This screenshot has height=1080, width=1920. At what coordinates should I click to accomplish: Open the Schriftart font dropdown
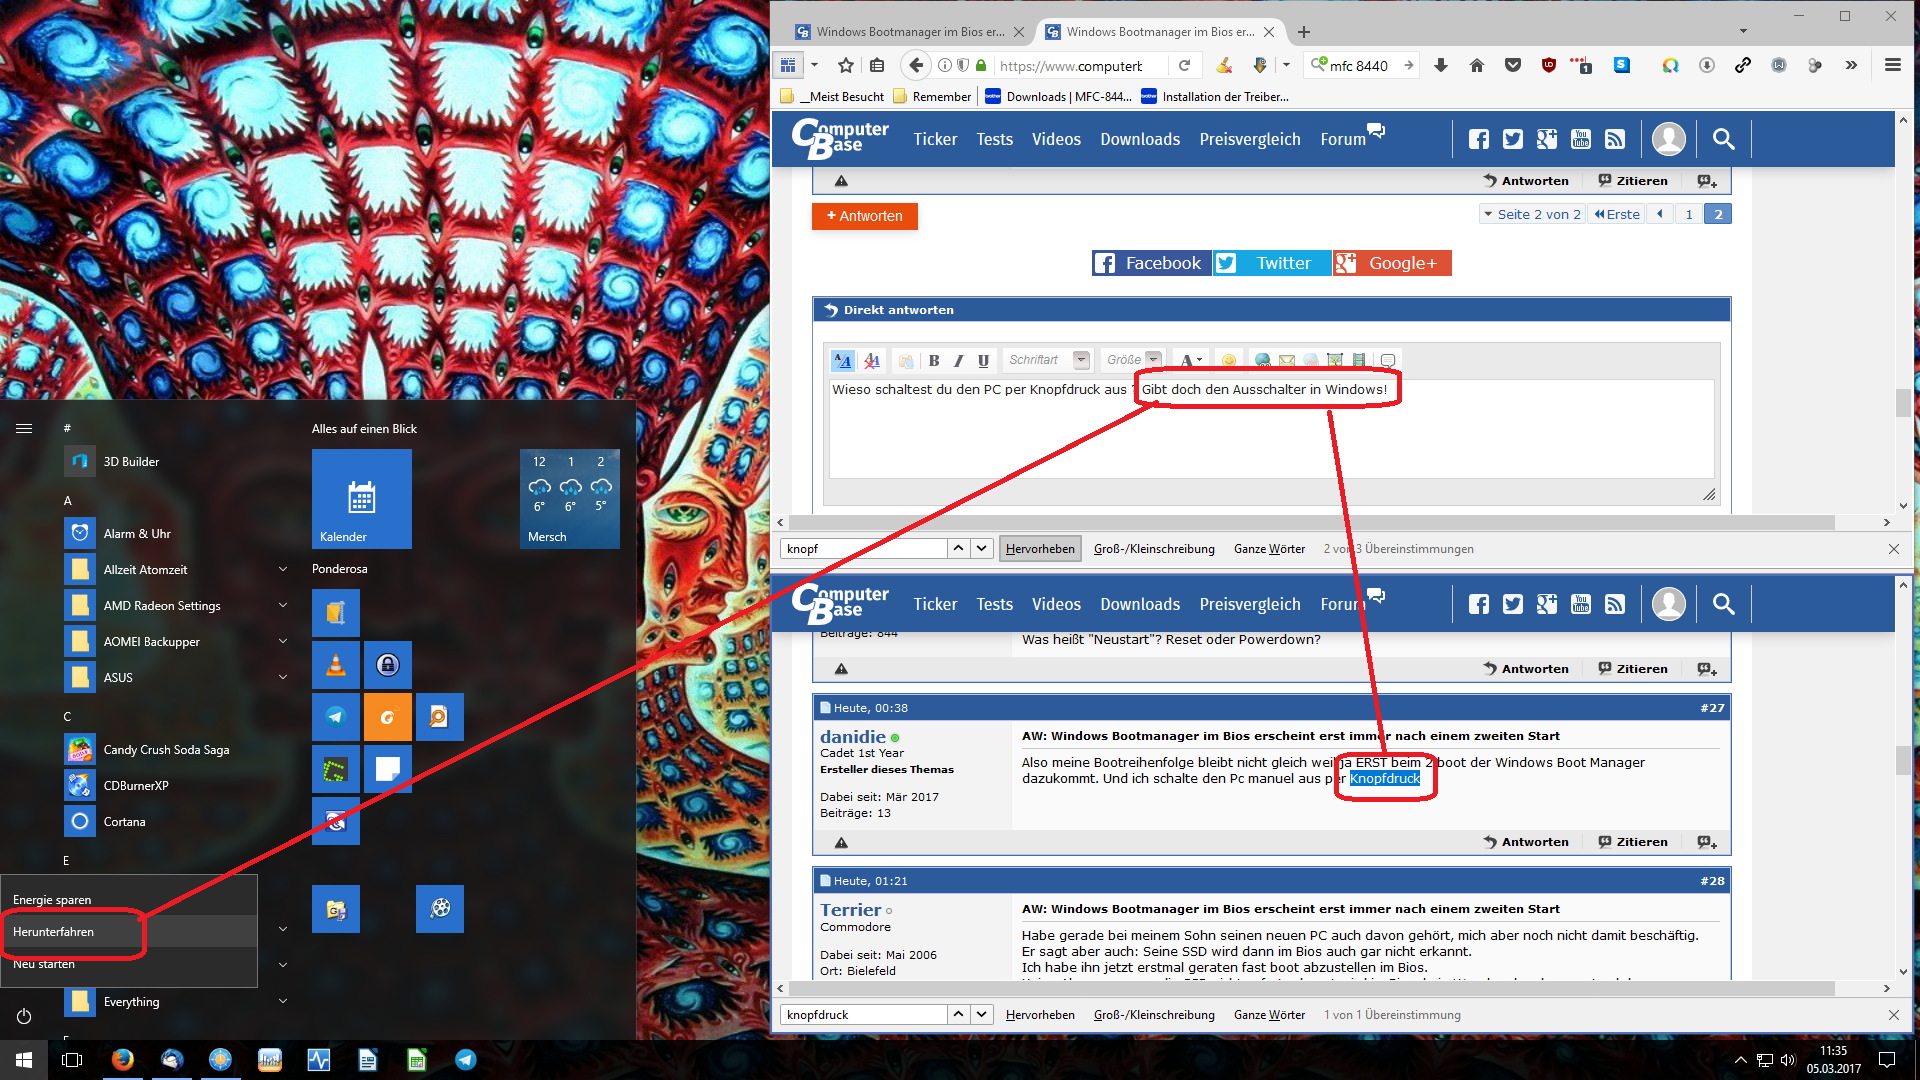[1081, 360]
